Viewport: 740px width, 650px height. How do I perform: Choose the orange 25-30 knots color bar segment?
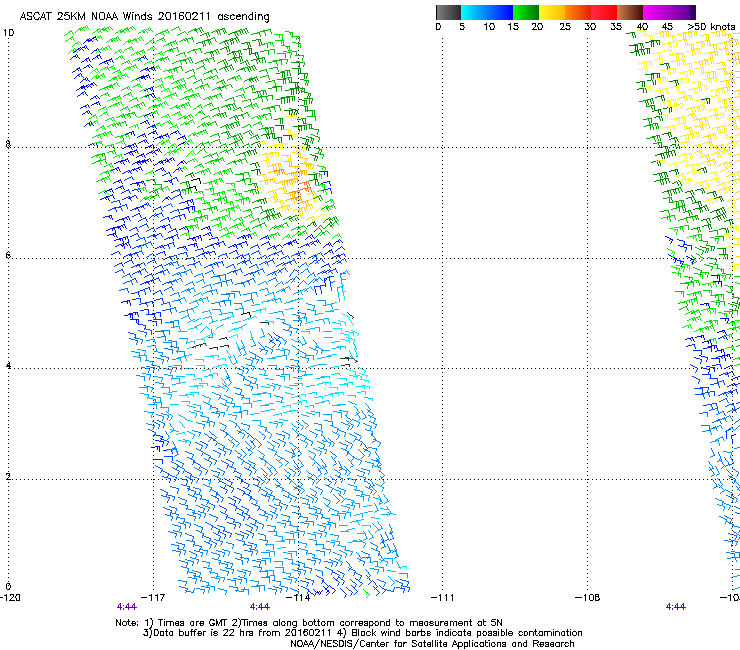tap(578, 12)
